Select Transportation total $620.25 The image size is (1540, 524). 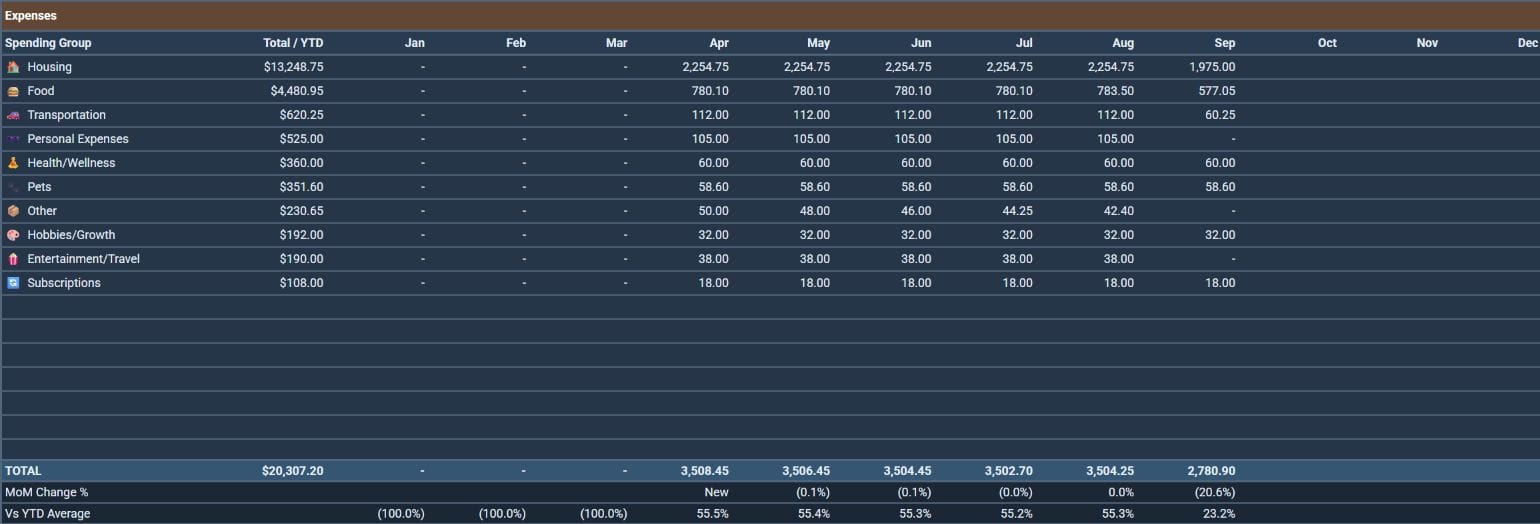coord(302,115)
